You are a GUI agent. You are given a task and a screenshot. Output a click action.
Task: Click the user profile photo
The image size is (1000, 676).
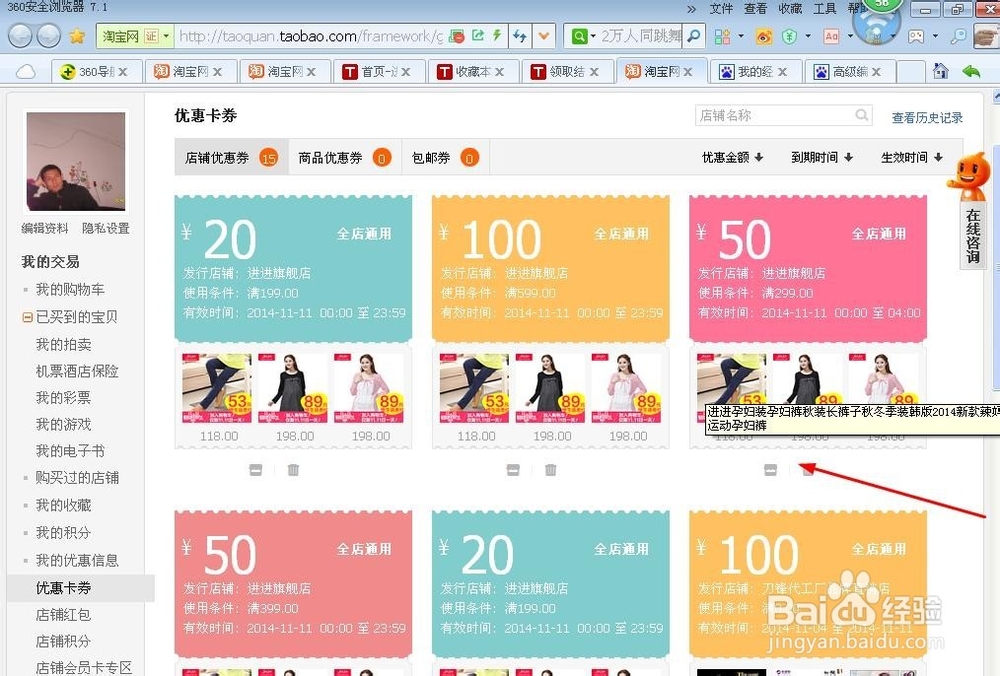(x=76, y=160)
